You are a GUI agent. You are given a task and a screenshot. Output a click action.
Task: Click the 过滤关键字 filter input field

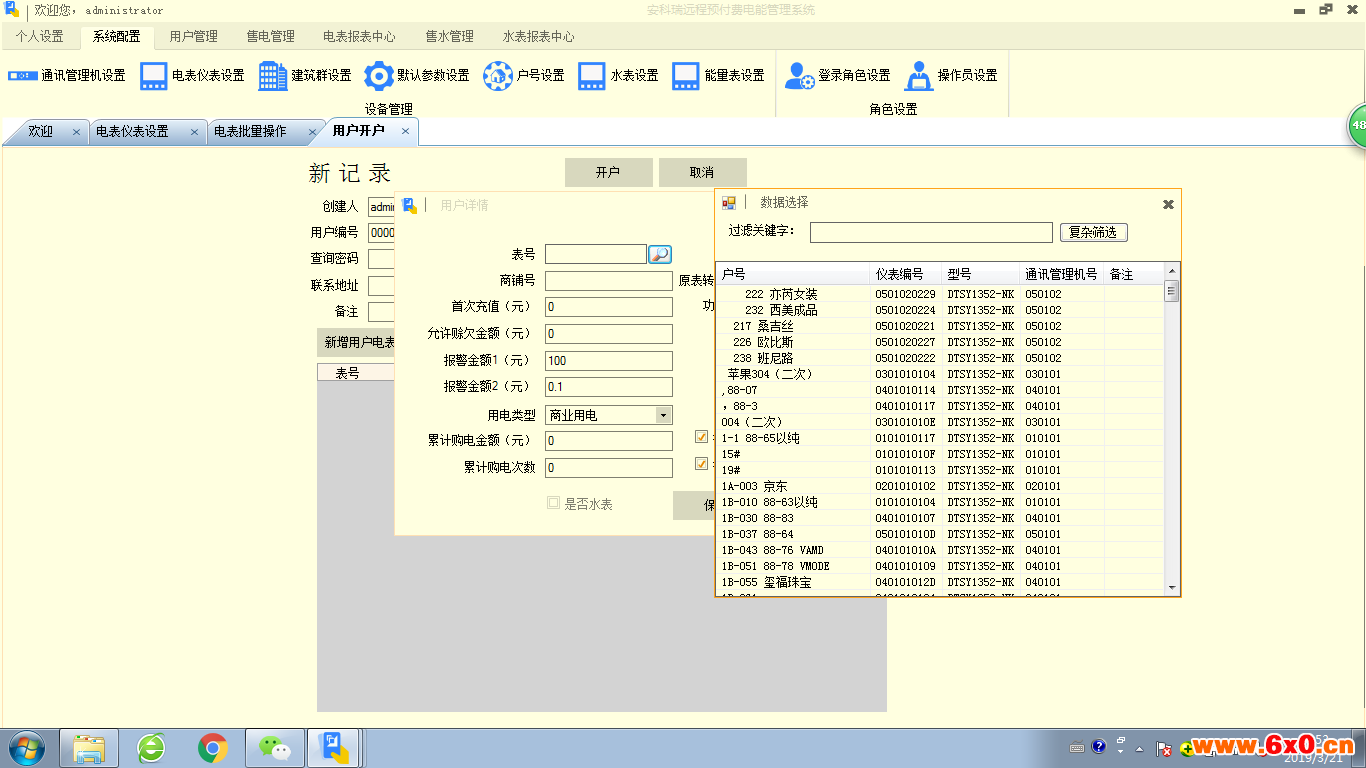coord(931,232)
